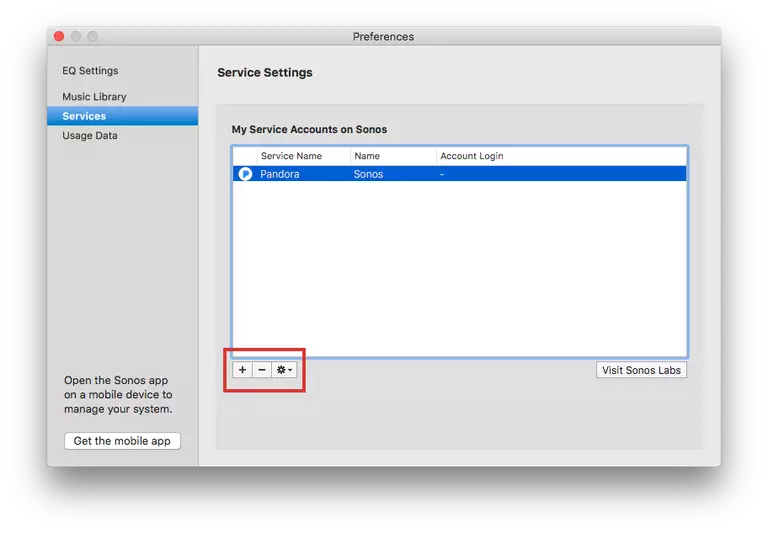768x534 pixels.
Task: Go to the Usage Data section
Action: [x=90, y=136]
